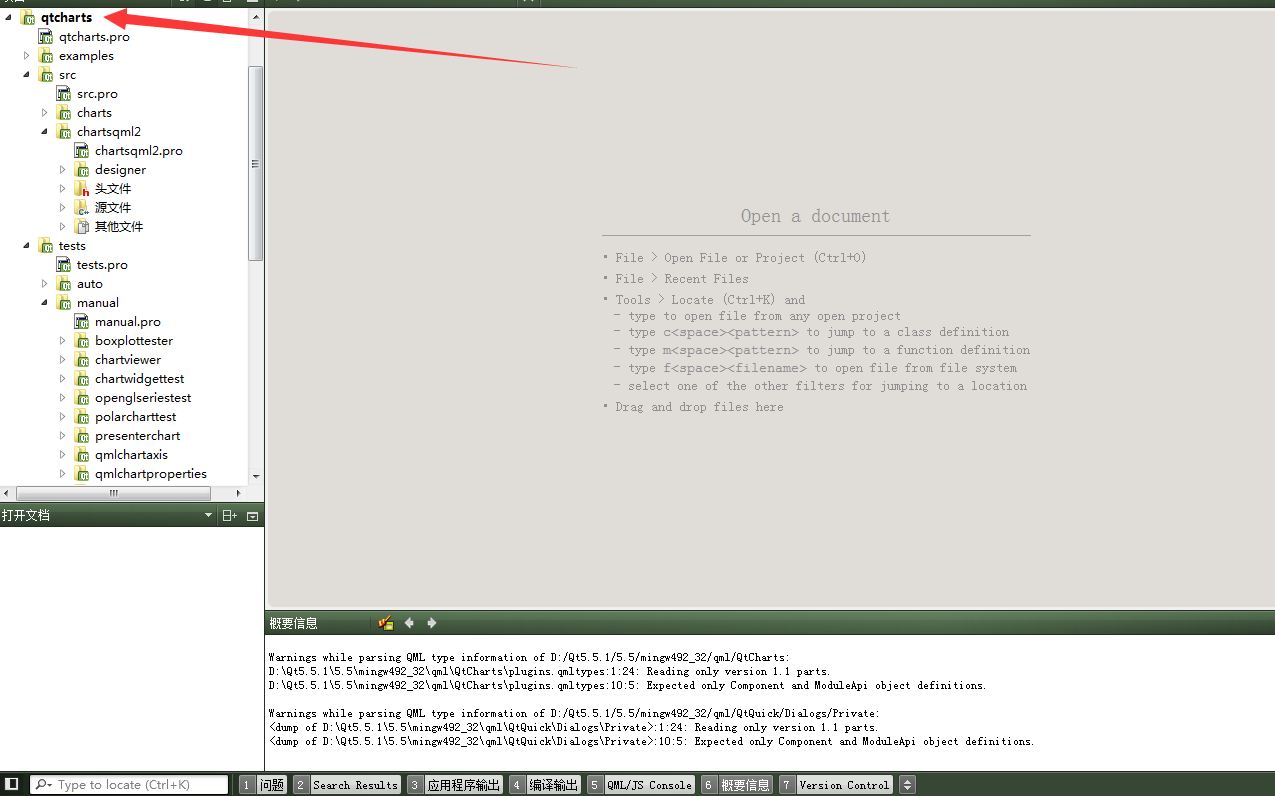Open the output panes up/down selector
Viewport: 1275px width, 796px height.
click(907, 785)
